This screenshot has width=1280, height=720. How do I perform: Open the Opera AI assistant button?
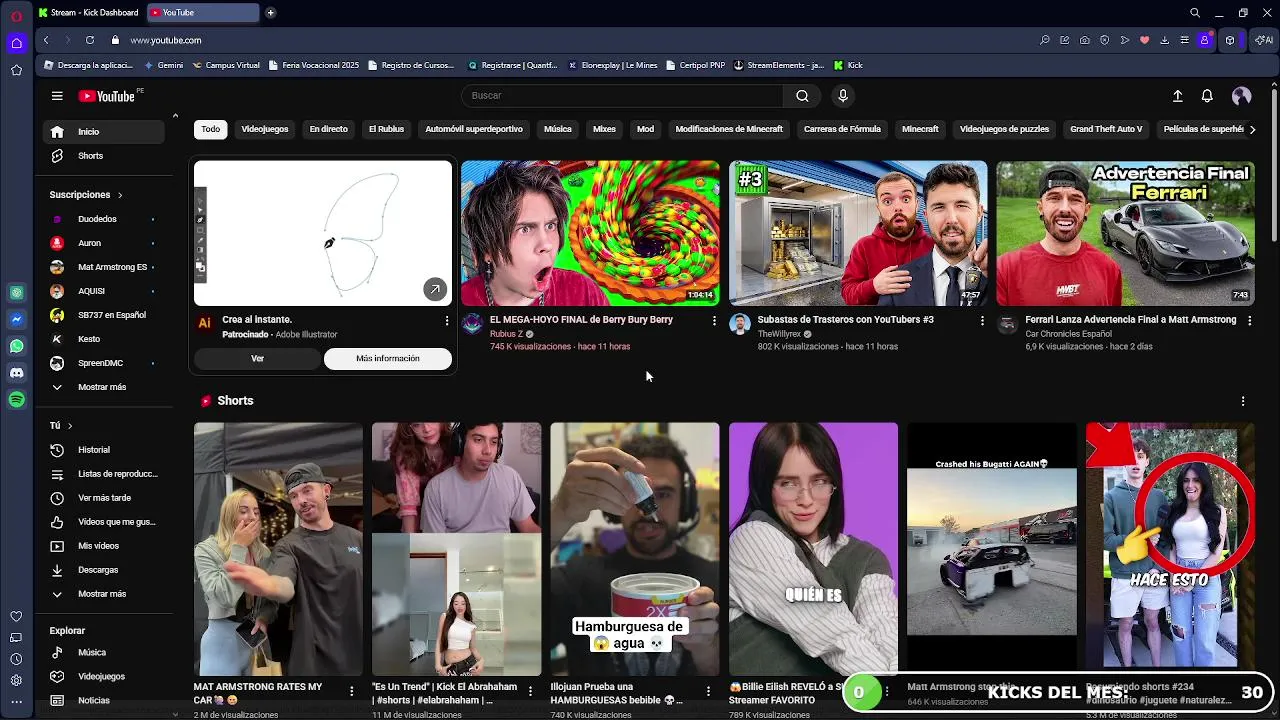1264,40
